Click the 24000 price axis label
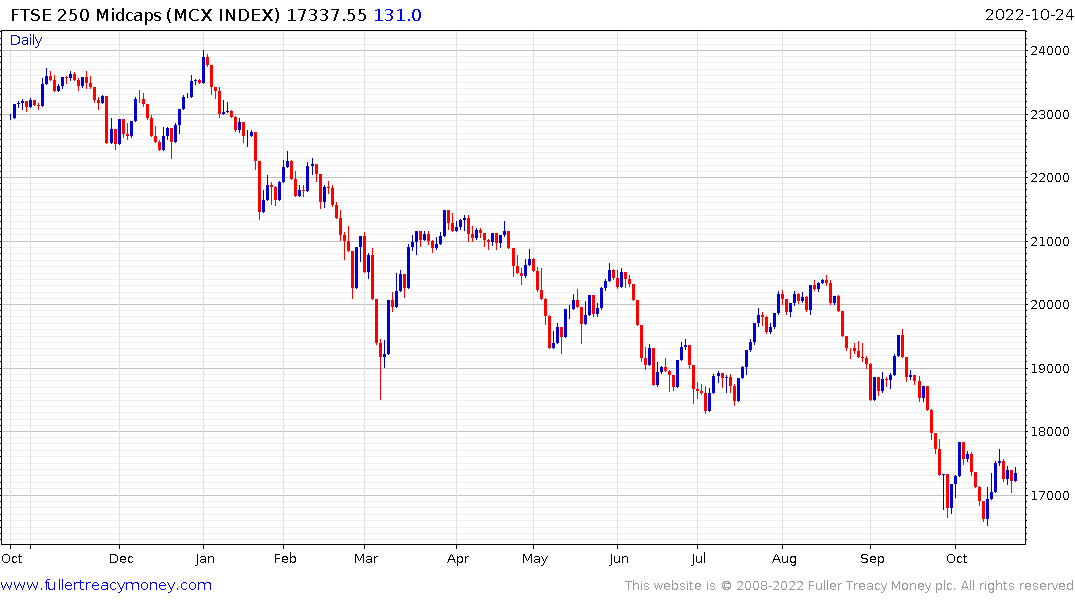The height and width of the screenshot is (600, 1075). (1046, 51)
